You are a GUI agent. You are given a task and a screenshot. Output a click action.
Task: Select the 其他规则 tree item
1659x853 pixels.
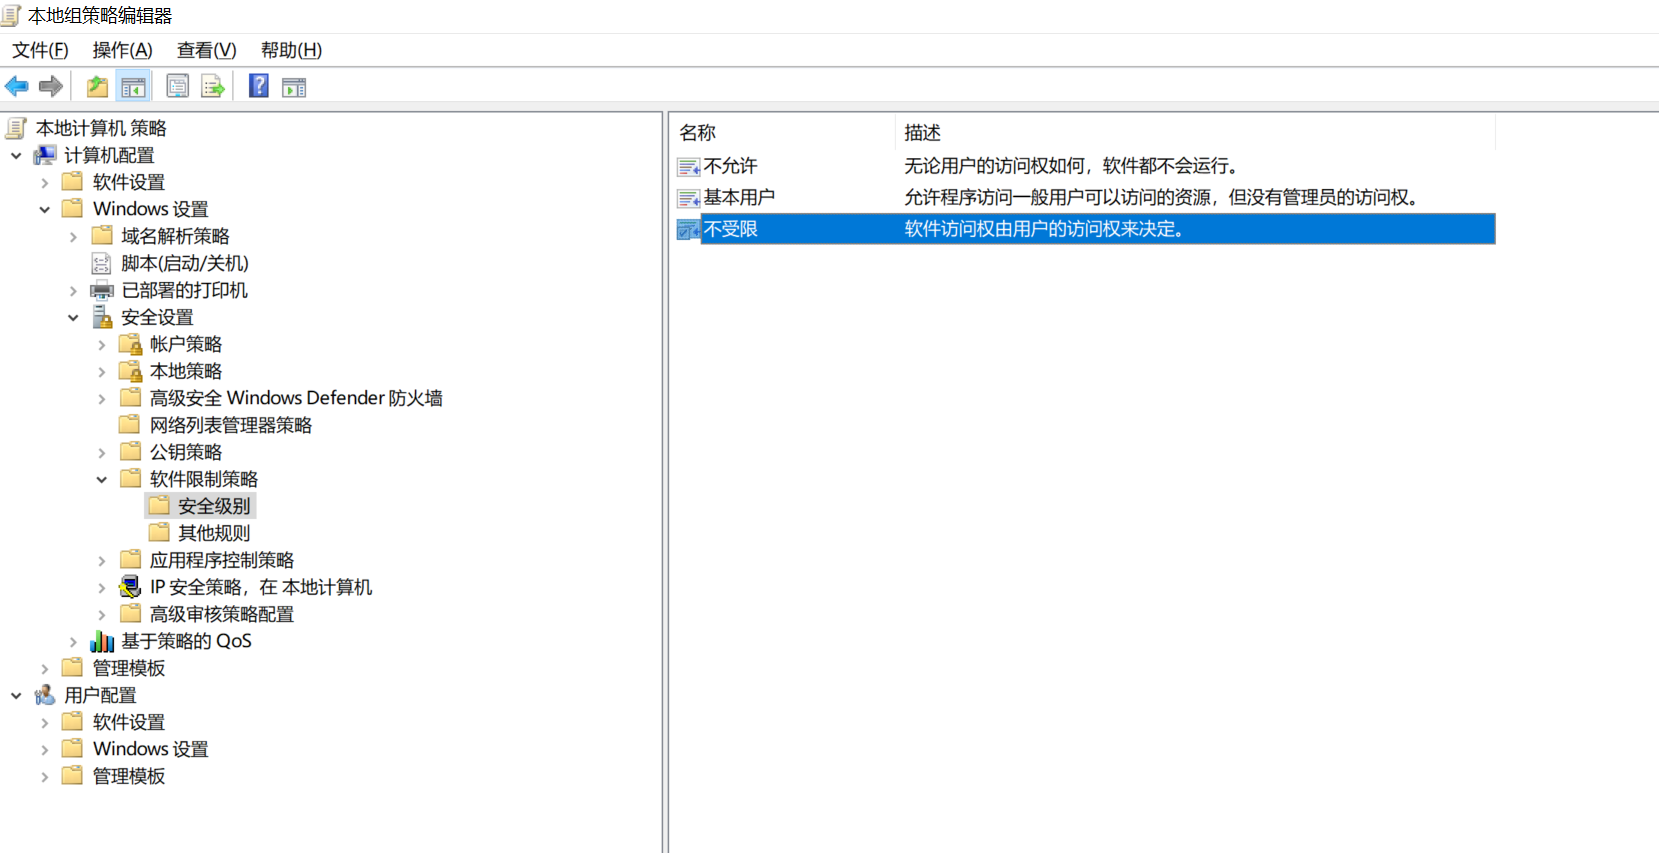click(x=214, y=533)
